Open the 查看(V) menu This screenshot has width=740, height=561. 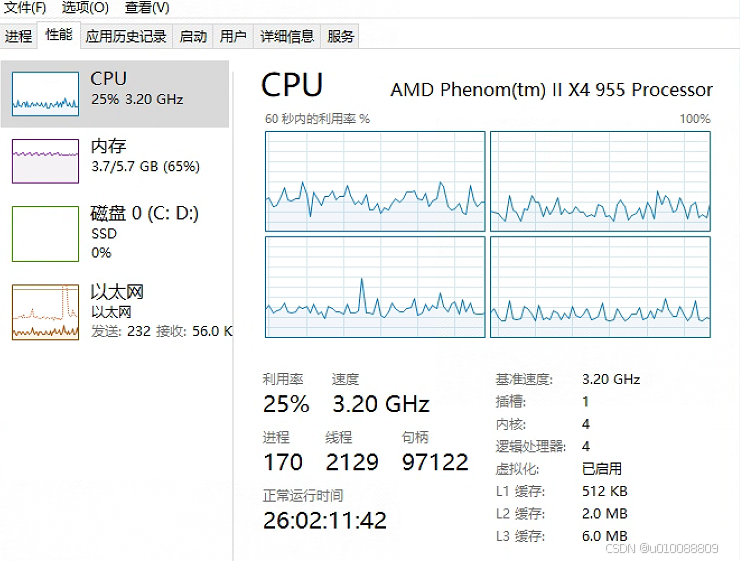pyautogui.click(x=147, y=8)
